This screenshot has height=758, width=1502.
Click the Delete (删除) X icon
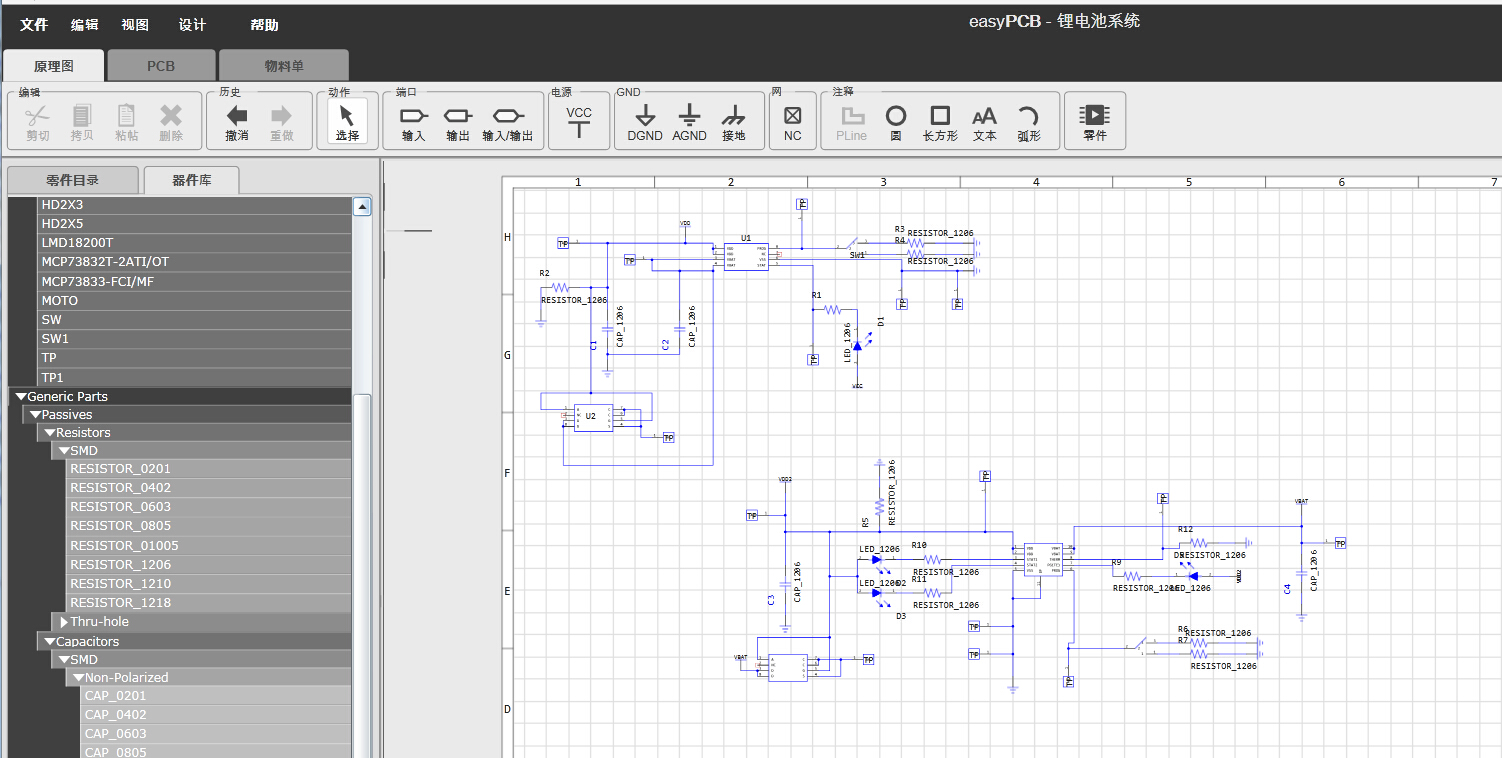(x=171, y=116)
